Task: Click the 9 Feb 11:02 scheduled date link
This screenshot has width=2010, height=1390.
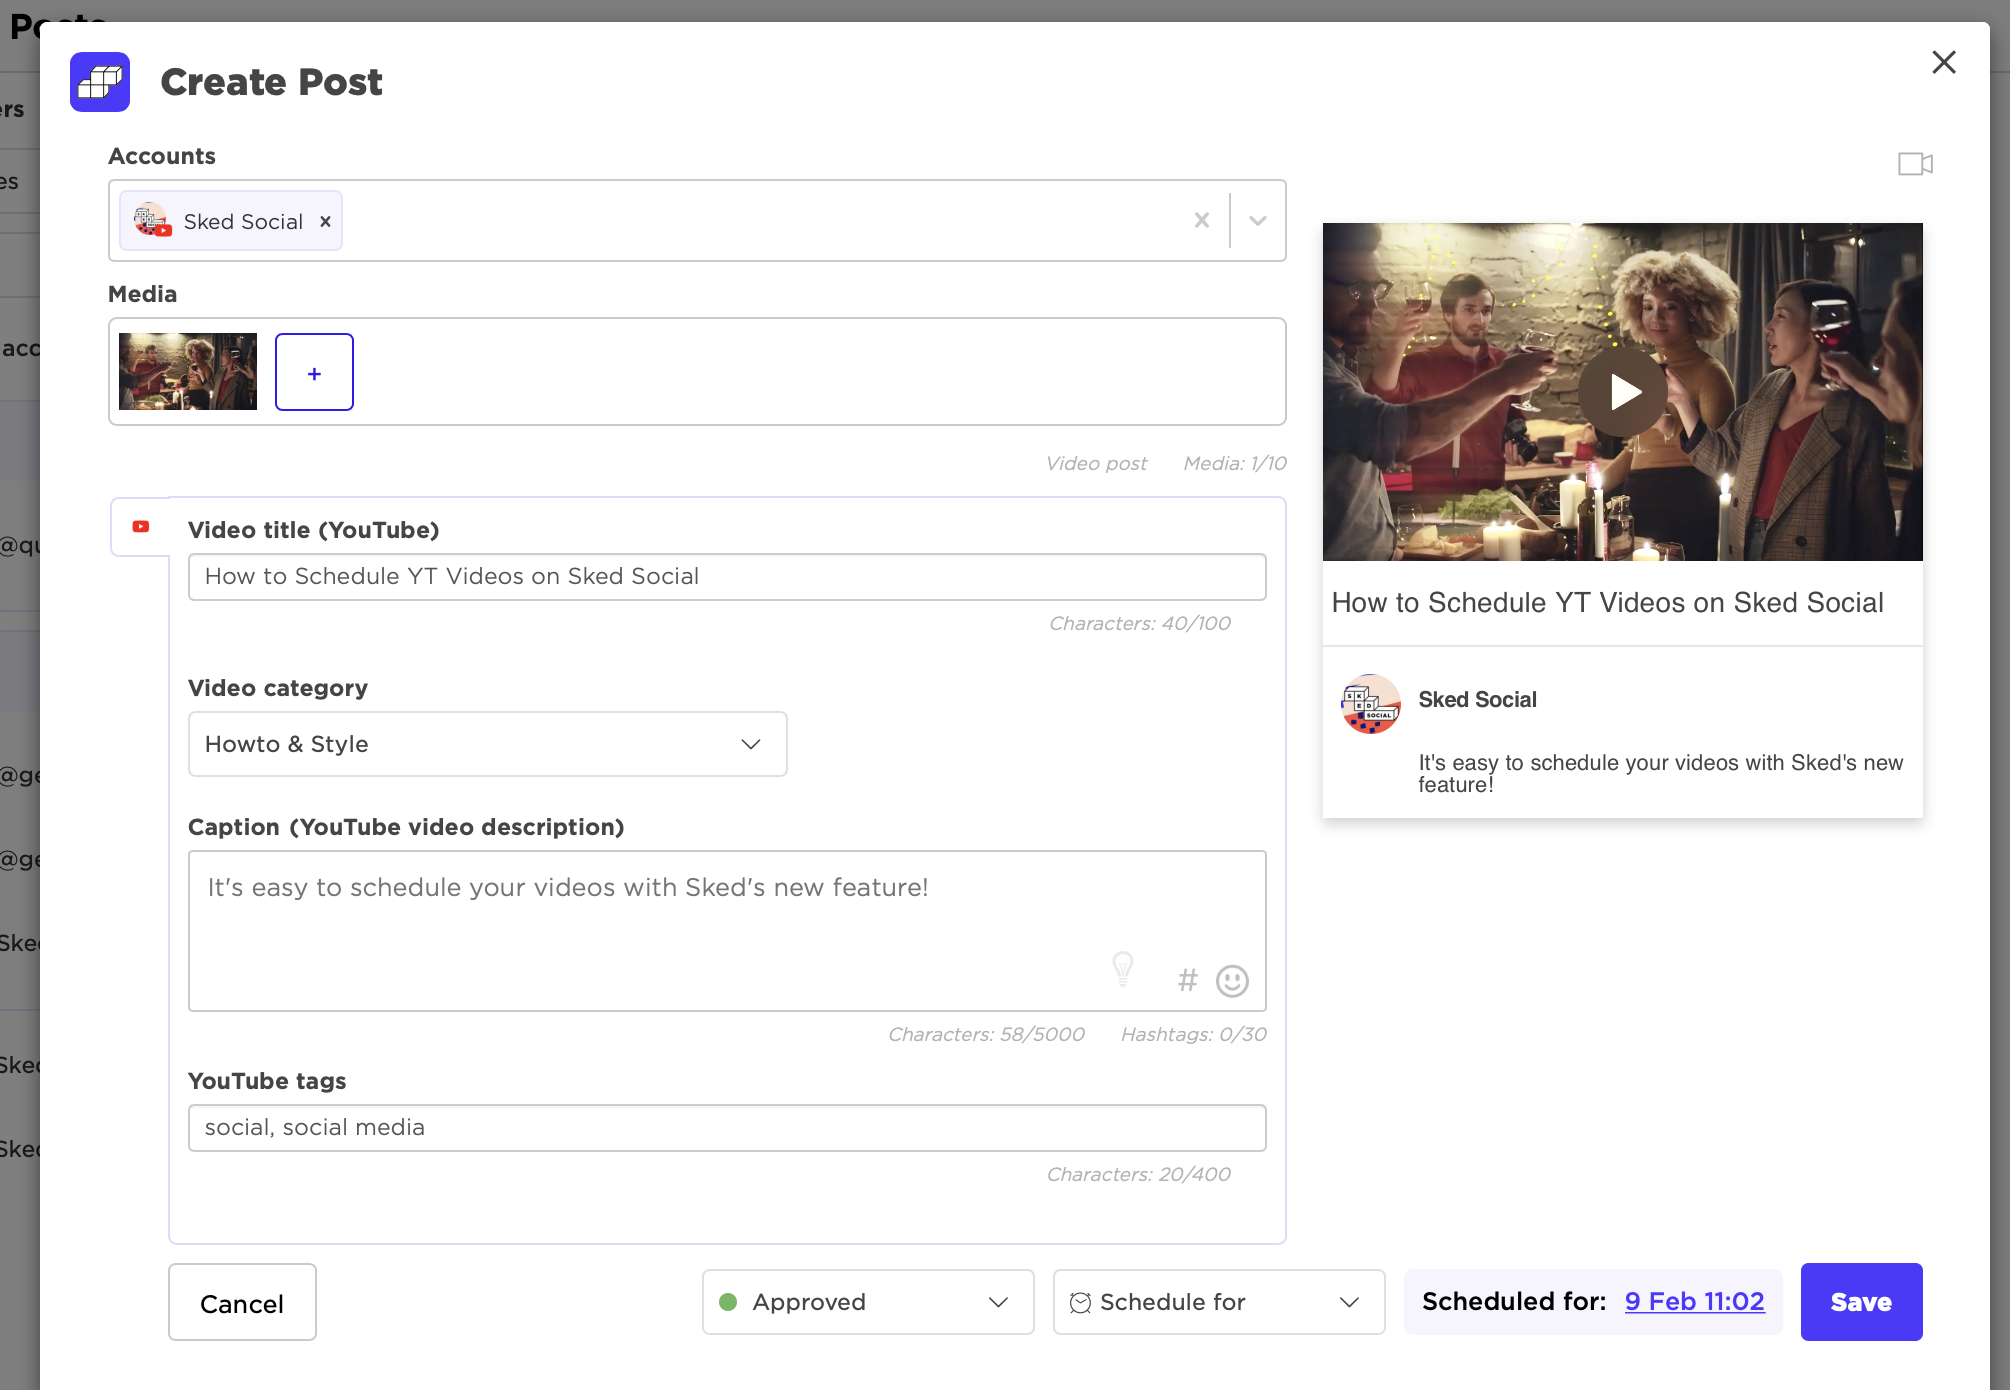Action: click(1694, 1301)
